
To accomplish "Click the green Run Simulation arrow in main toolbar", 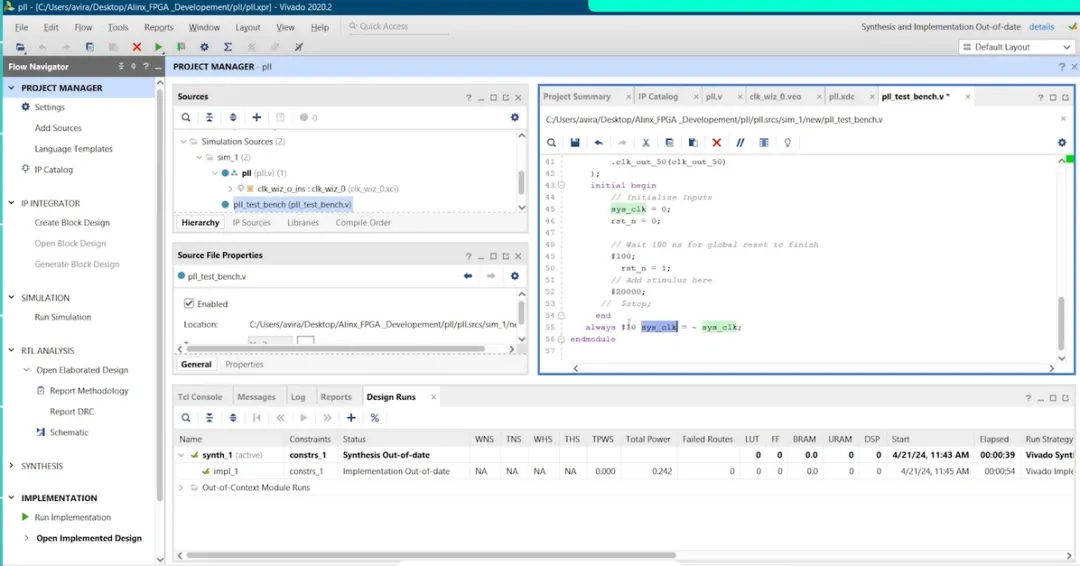I will (x=159, y=47).
